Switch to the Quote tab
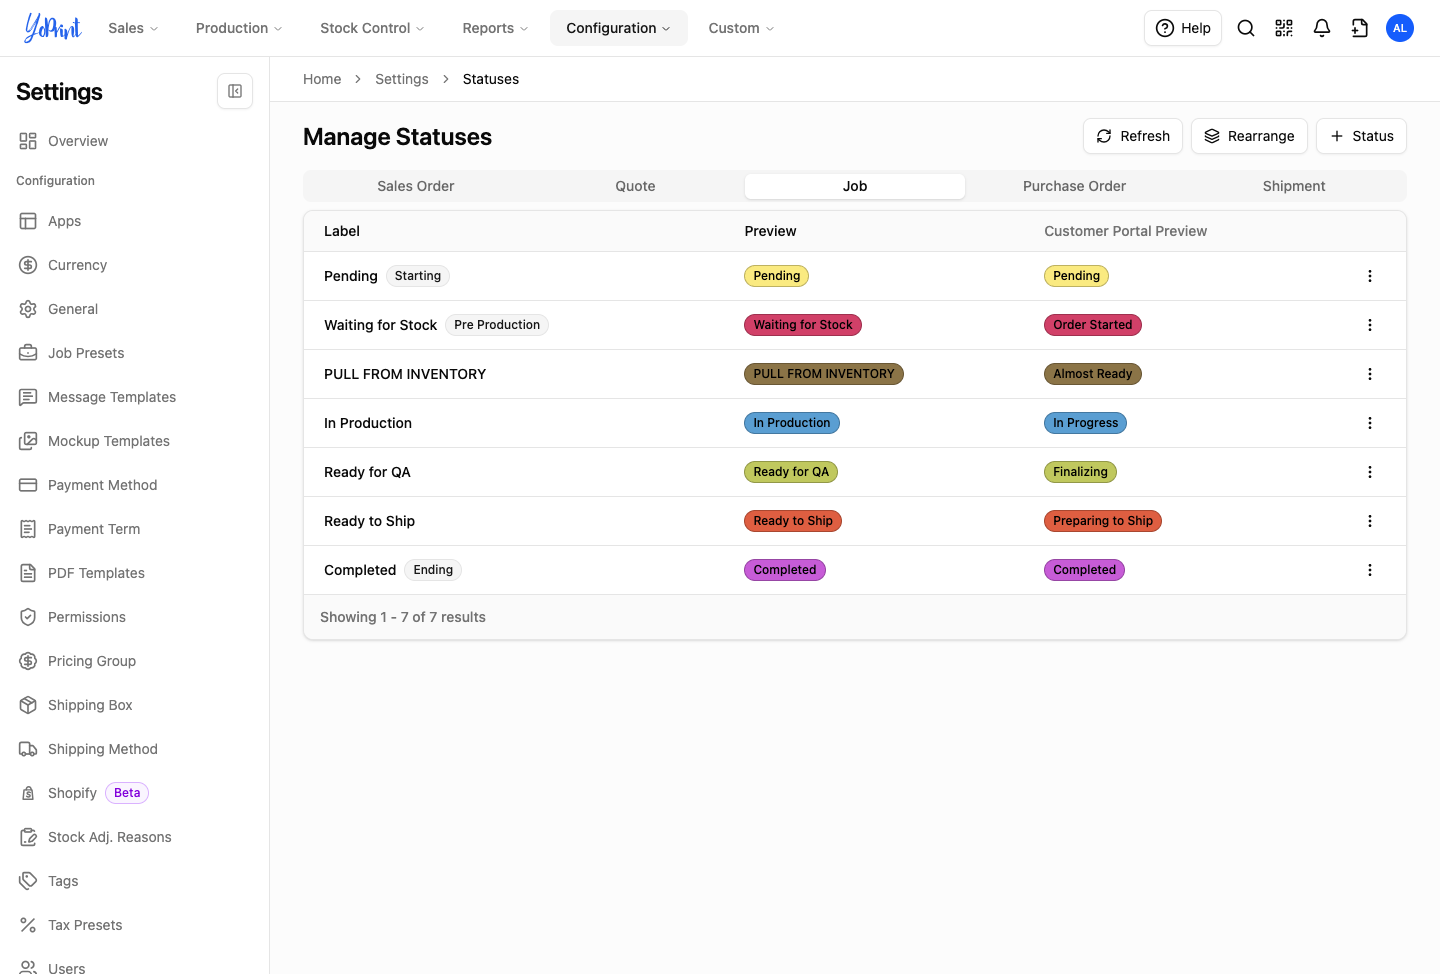The width and height of the screenshot is (1440, 974). click(635, 186)
